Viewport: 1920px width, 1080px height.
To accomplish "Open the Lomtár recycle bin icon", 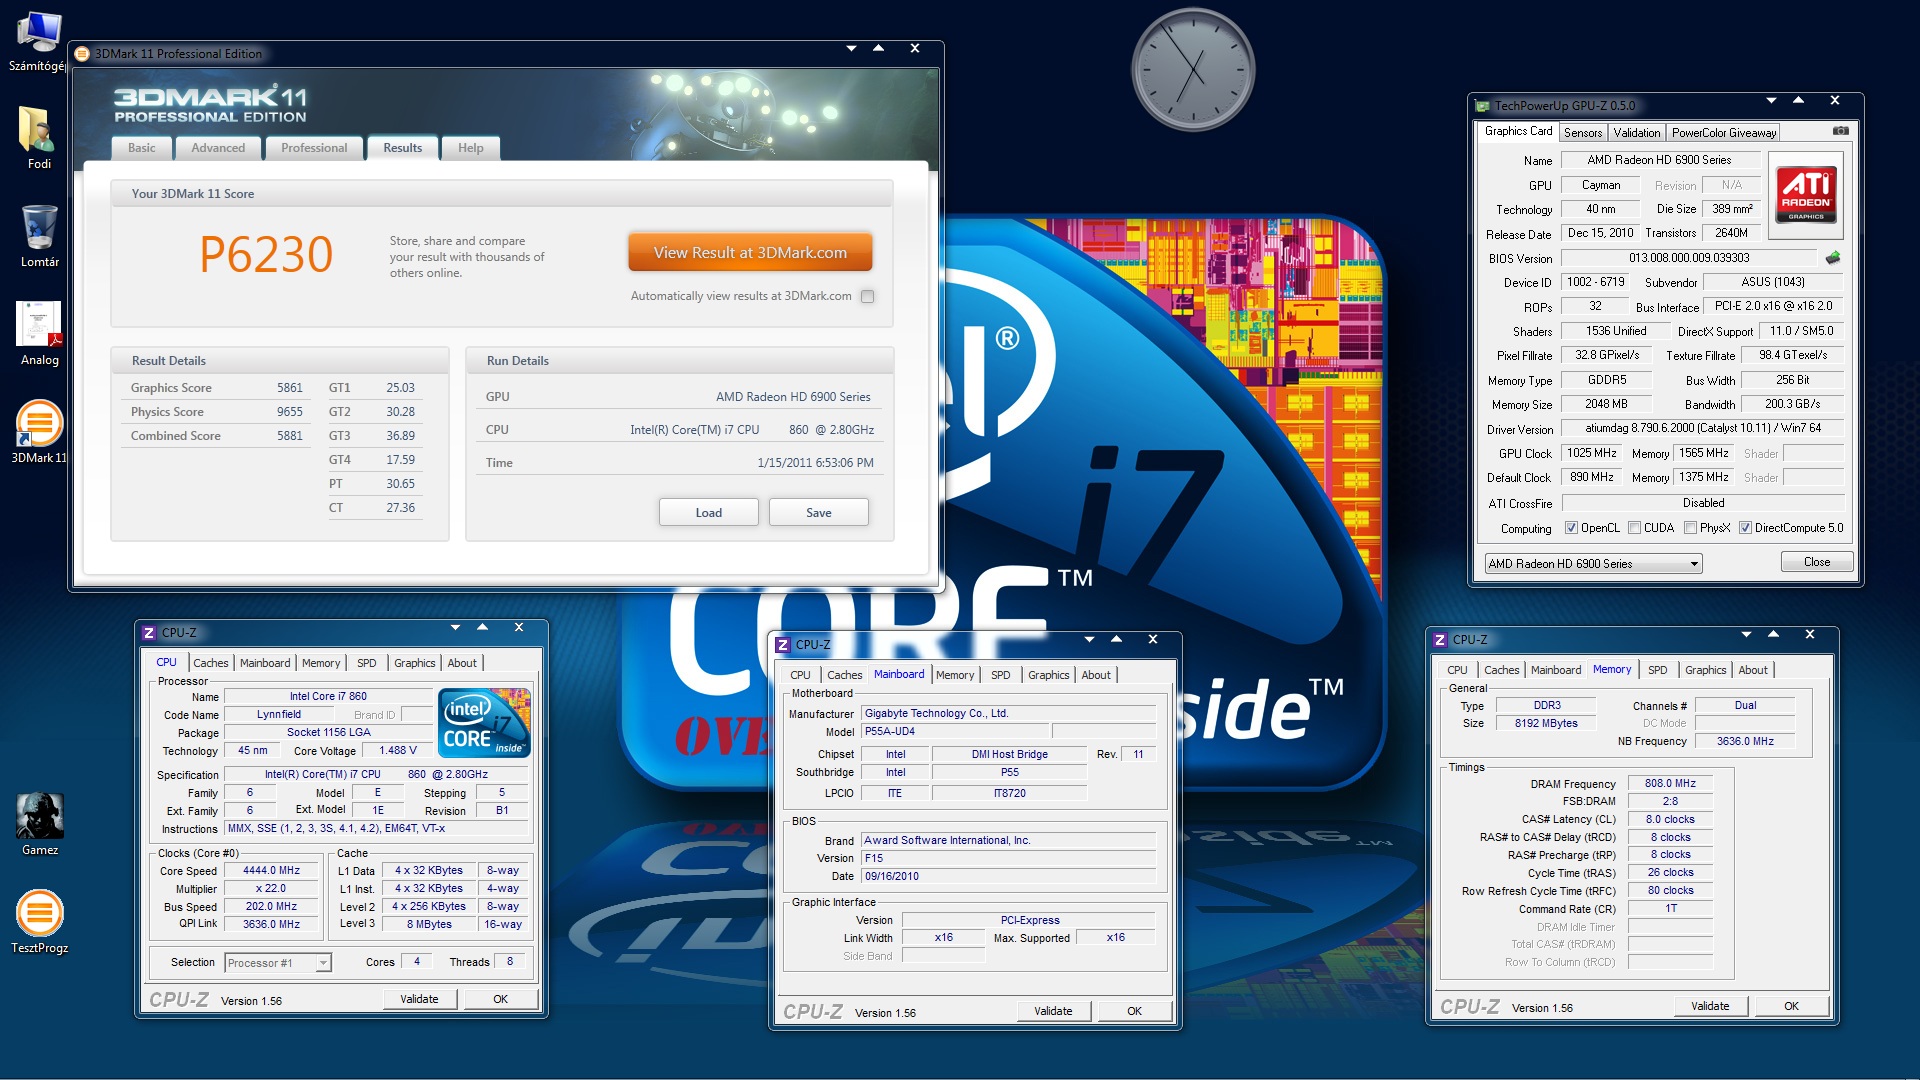I will [x=39, y=228].
